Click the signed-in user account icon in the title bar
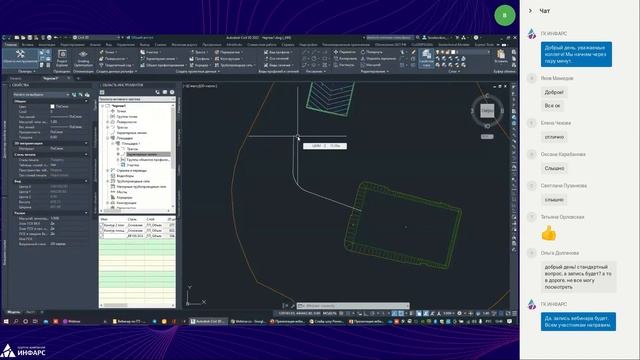The height and width of the screenshot is (360, 640). pyautogui.click(x=424, y=38)
